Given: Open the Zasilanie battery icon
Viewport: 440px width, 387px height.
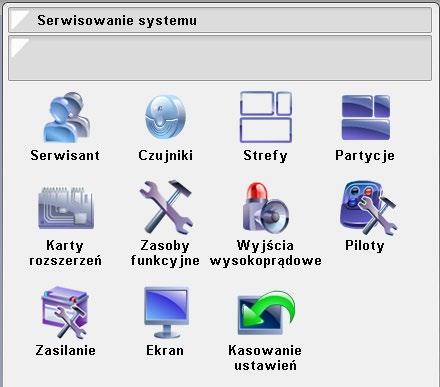Looking at the screenshot, I should pyautogui.click(x=65, y=312).
